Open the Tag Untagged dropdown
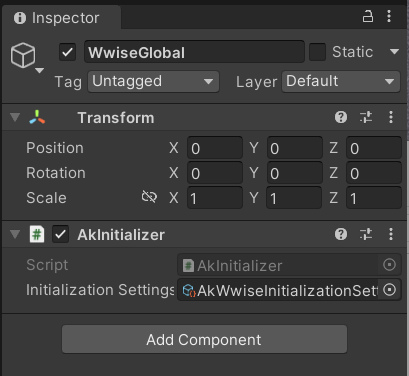 tap(153, 81)
